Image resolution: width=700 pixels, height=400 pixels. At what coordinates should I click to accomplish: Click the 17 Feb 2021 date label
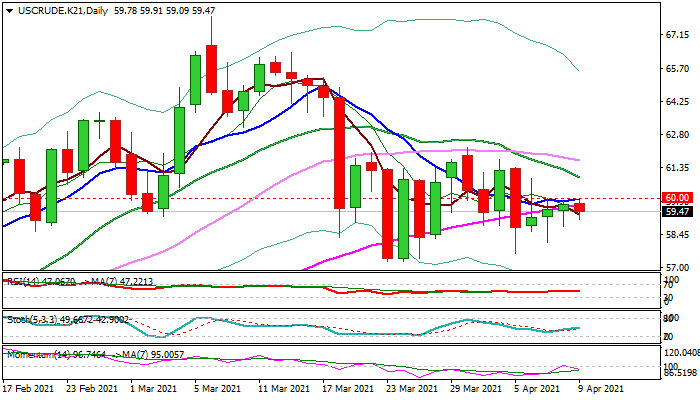coord(31,388)
